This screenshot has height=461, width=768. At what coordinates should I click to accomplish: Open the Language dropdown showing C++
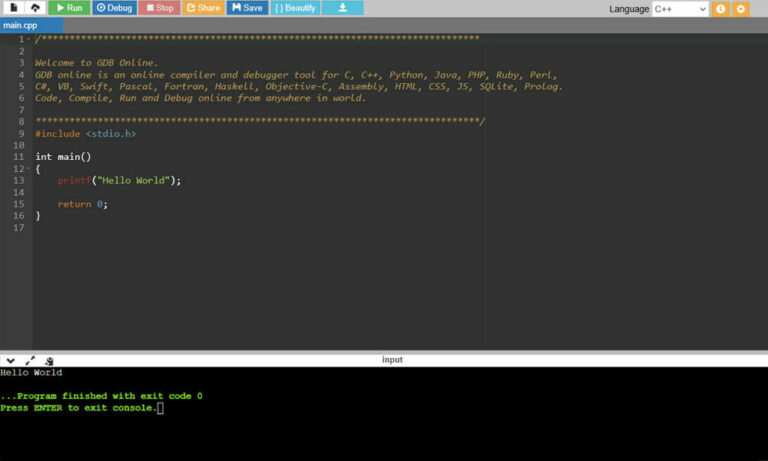coord(680,9)
